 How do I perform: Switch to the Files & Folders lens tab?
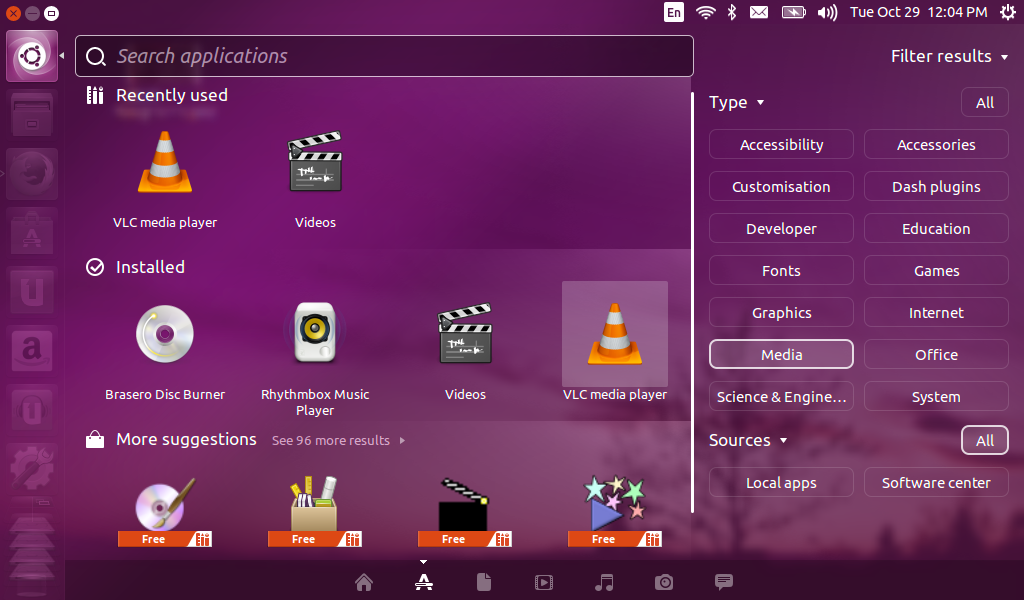click(x=484, y=582)
